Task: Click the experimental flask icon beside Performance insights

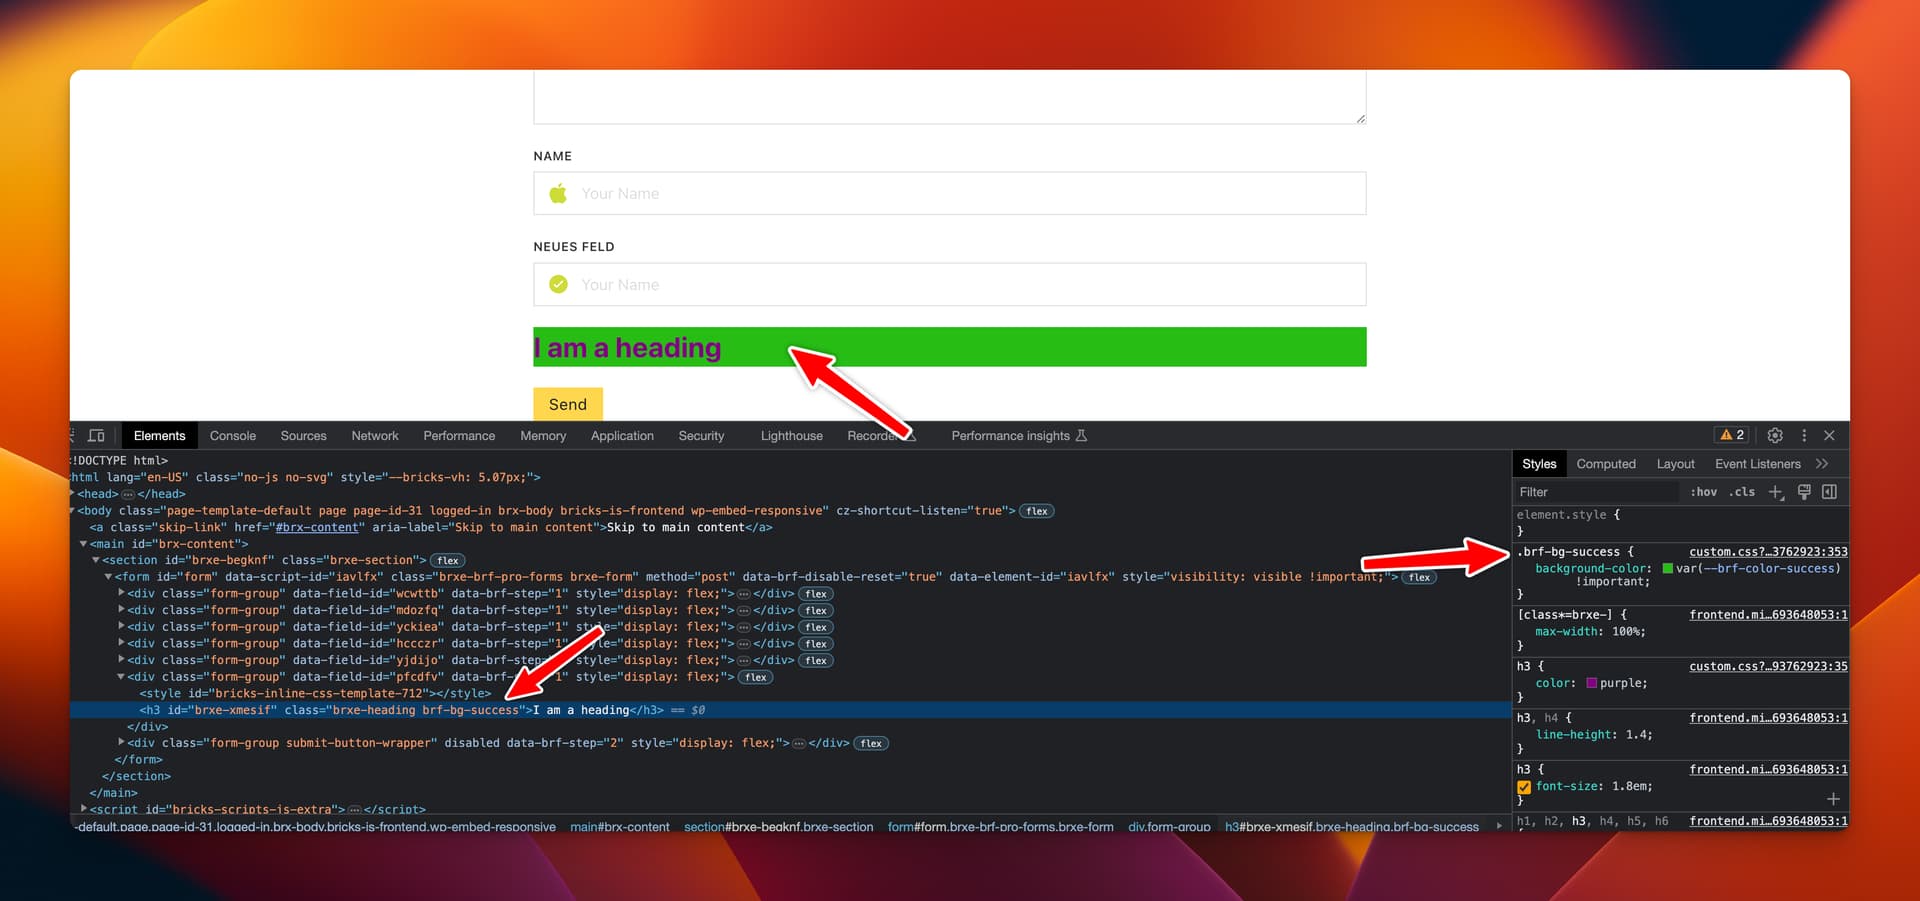Action: 1081,436
